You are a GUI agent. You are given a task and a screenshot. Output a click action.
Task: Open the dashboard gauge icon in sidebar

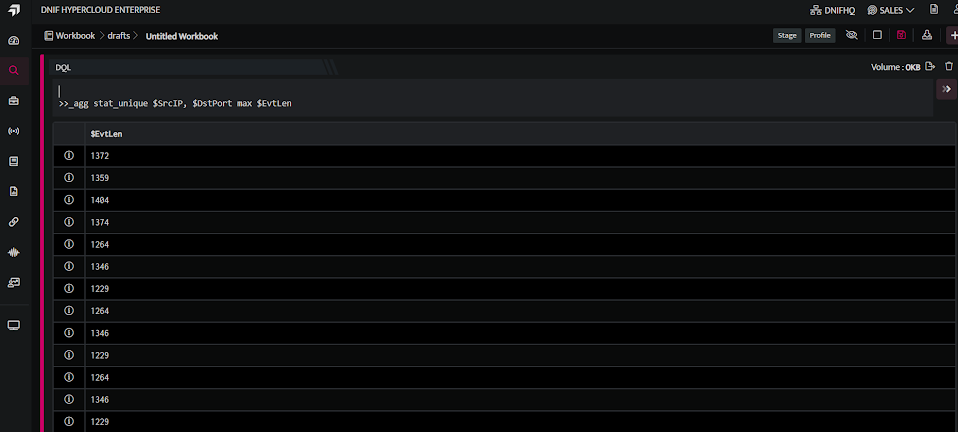(x=13, y=41)
